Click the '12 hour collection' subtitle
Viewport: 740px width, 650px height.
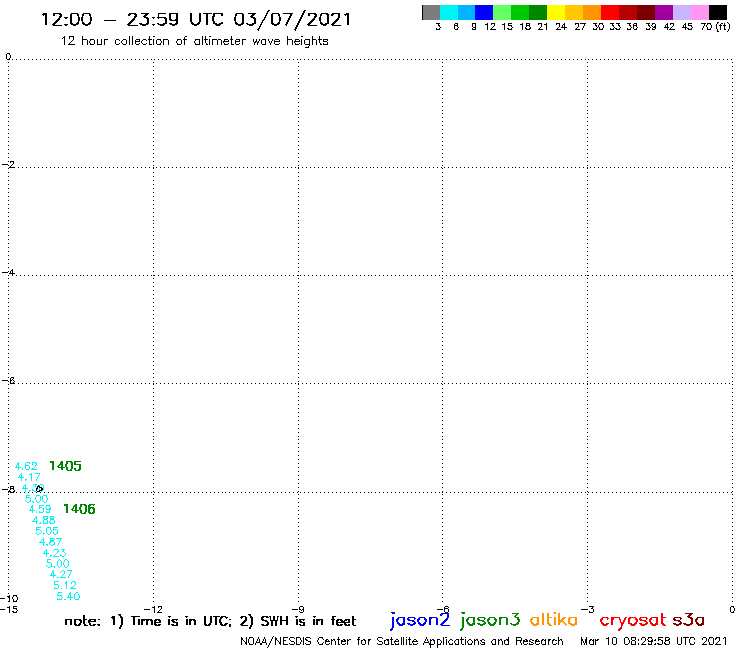(x=194, y=41)
